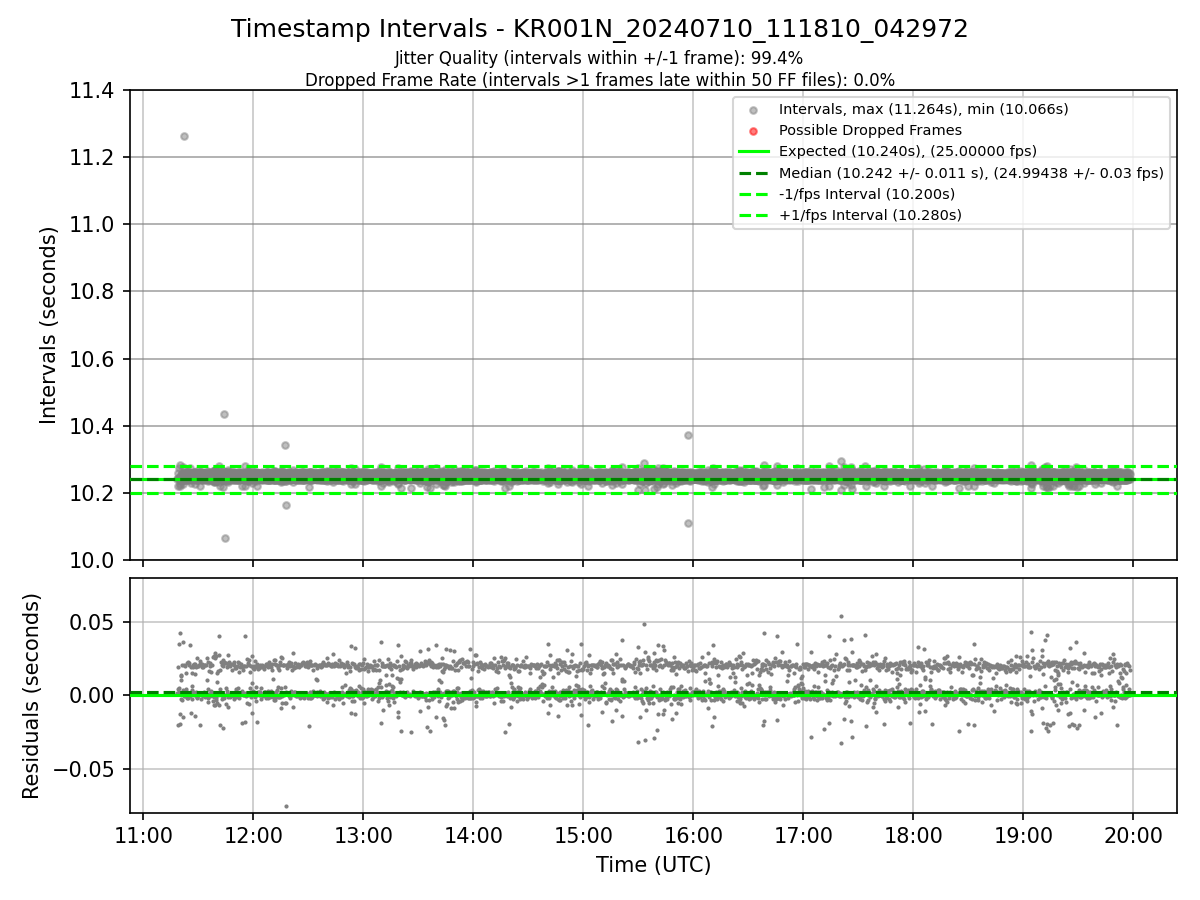The width and height of the screenshot is (1200, 900).
Task: Click the solid green line sample for Expected
Action: 754,152
